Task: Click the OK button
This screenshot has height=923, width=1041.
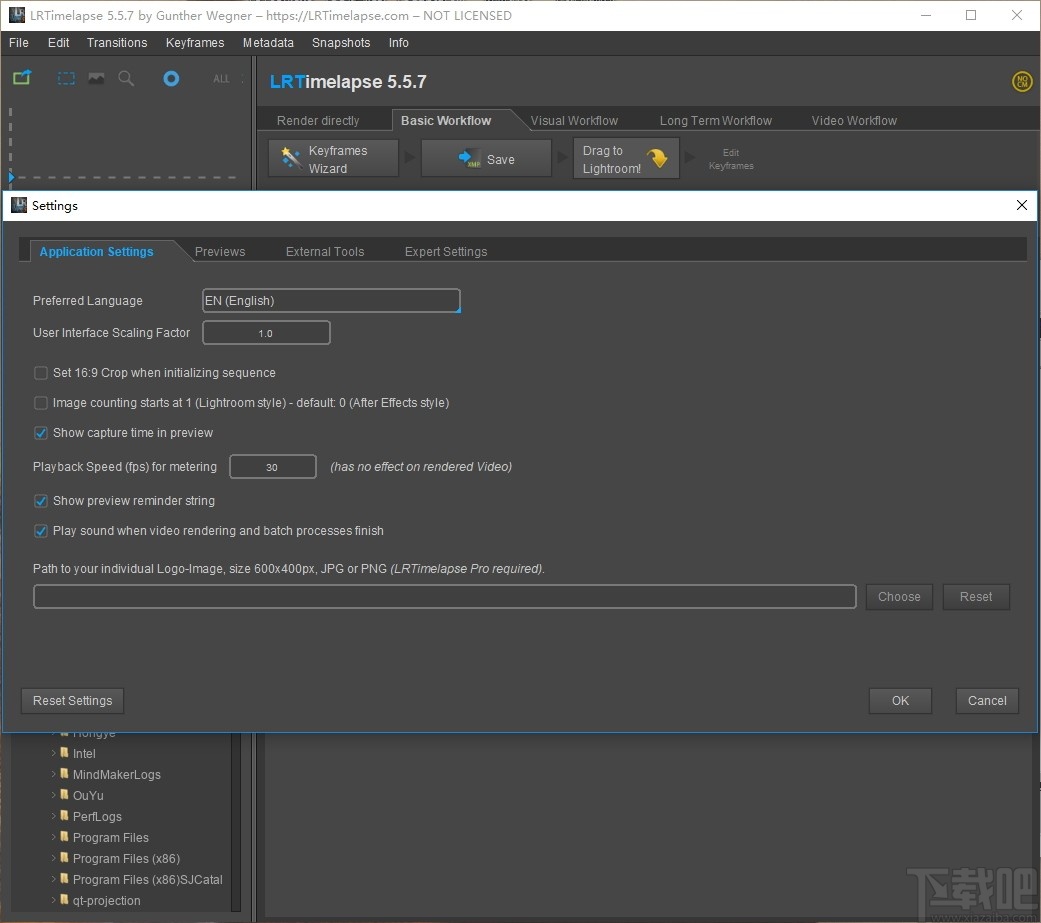Action: (900, 701)
